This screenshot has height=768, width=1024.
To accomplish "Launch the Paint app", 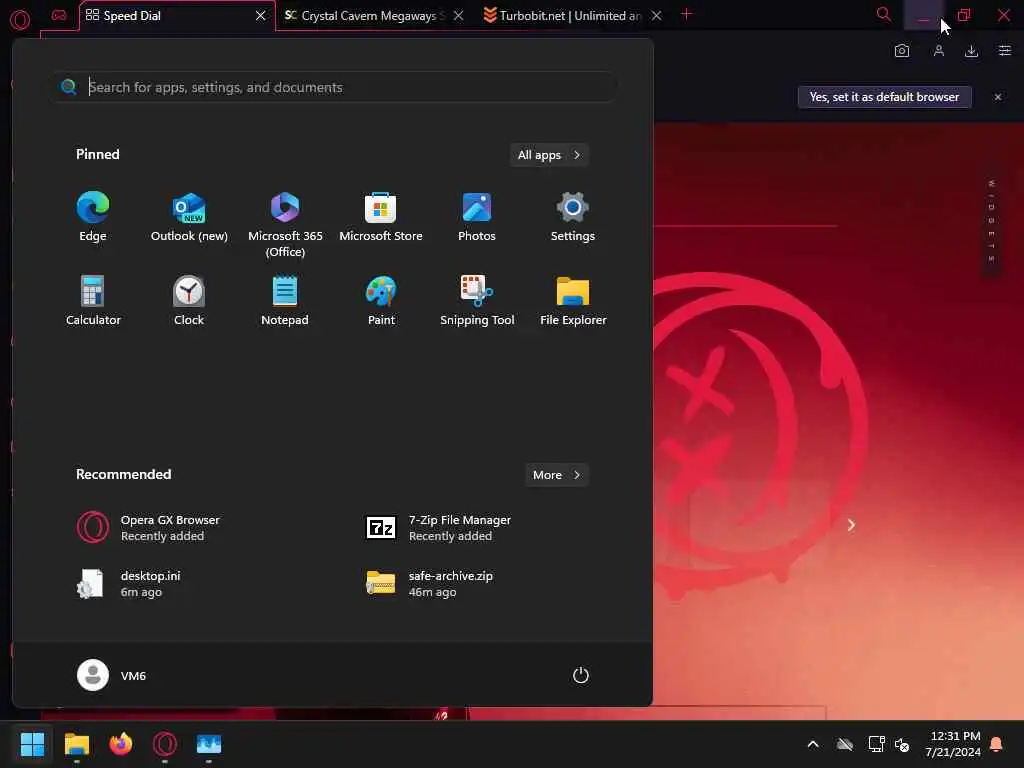I will point(381,301).
